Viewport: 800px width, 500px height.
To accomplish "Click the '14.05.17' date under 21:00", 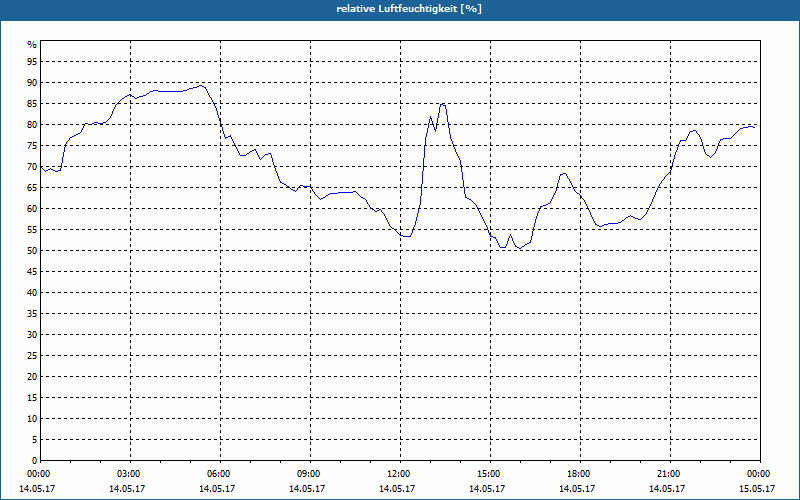I will pos(667,489).
